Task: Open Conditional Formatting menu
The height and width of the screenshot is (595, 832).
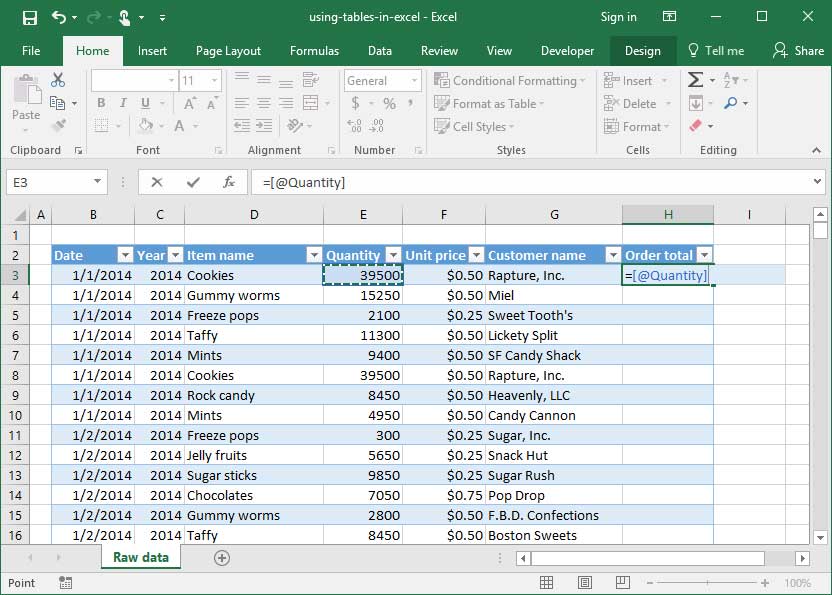Action: (x=509, y=81)
